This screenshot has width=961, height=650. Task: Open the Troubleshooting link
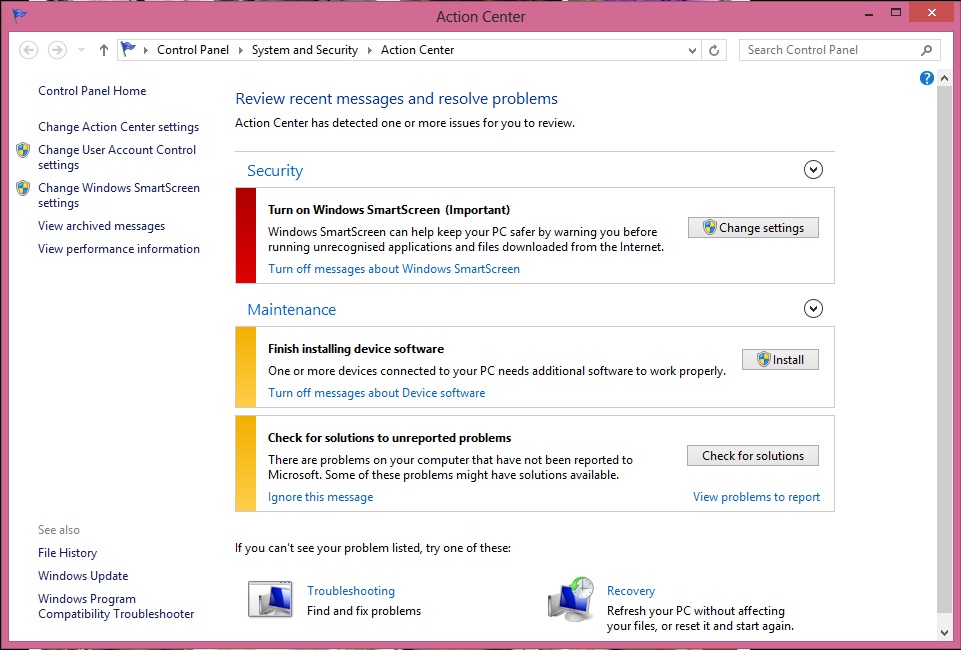pos(351,591)
